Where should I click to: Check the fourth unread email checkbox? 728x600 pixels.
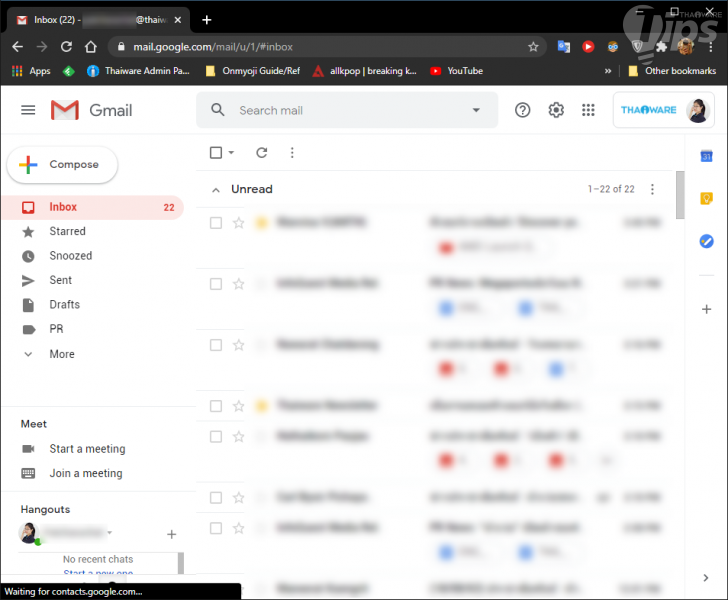[216, 406]
